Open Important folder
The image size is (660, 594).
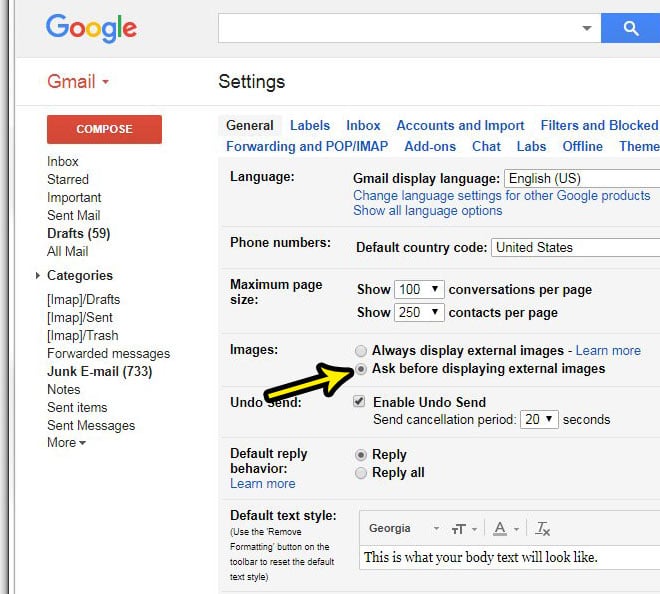[x=74, y=197]
